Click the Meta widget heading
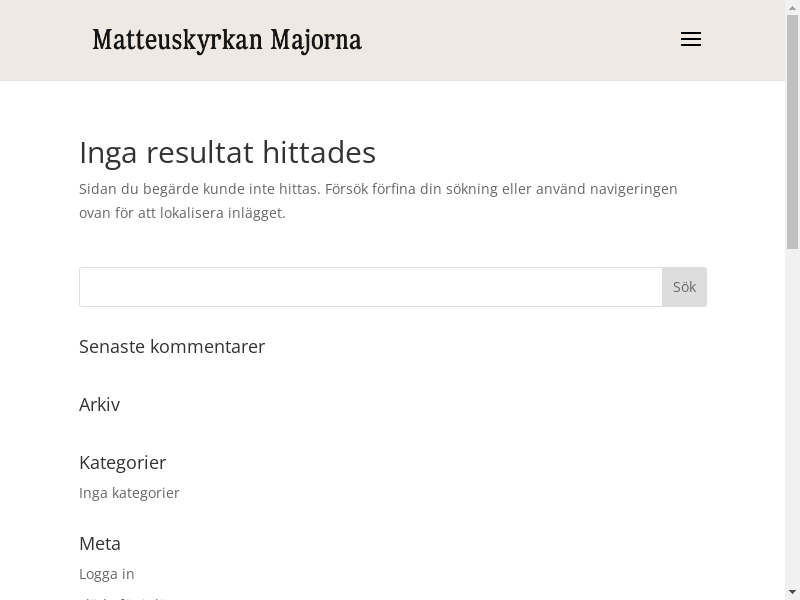800x600 pixels. pos(100,543)
